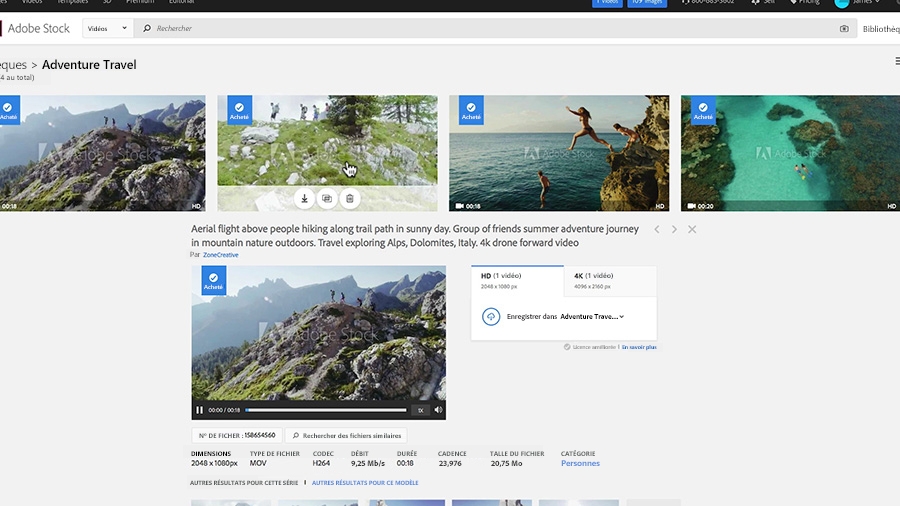The image size is (900, 506).
Task: Click the cloud save to library icon
Action: [x=491, y=317]
